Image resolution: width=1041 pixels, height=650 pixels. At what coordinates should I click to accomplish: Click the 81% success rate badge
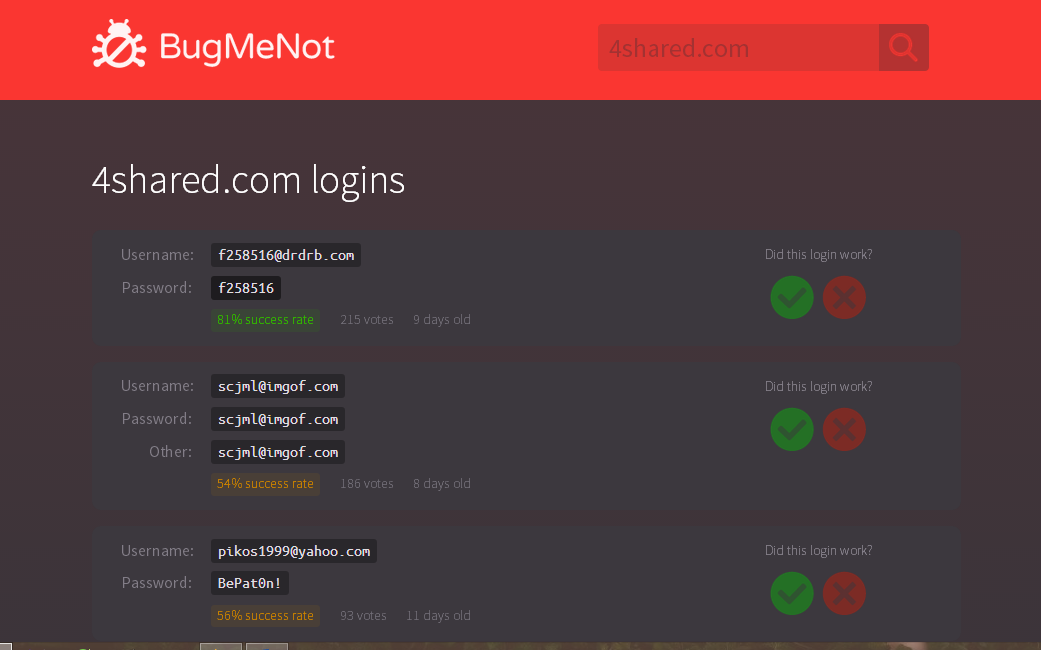click(x=265, y=320)
